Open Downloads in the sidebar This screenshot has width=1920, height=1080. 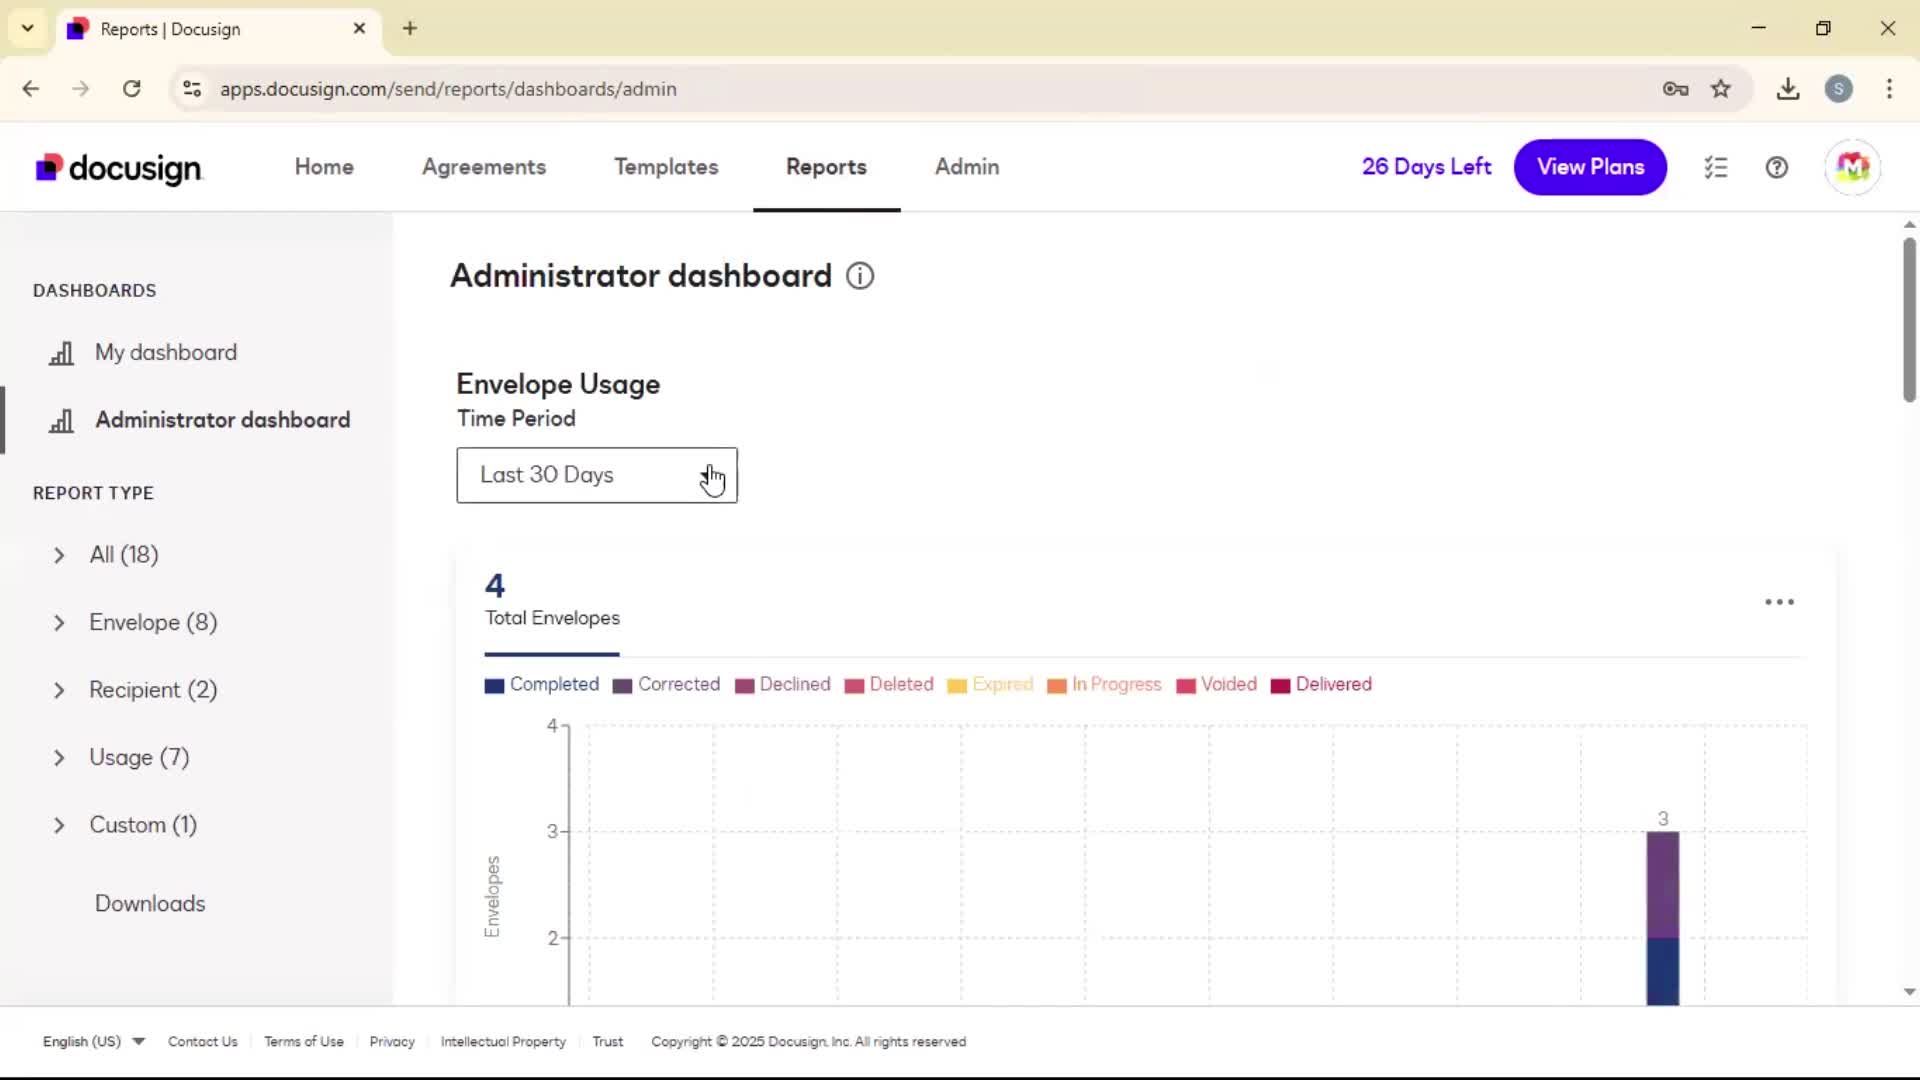point(150,904)
